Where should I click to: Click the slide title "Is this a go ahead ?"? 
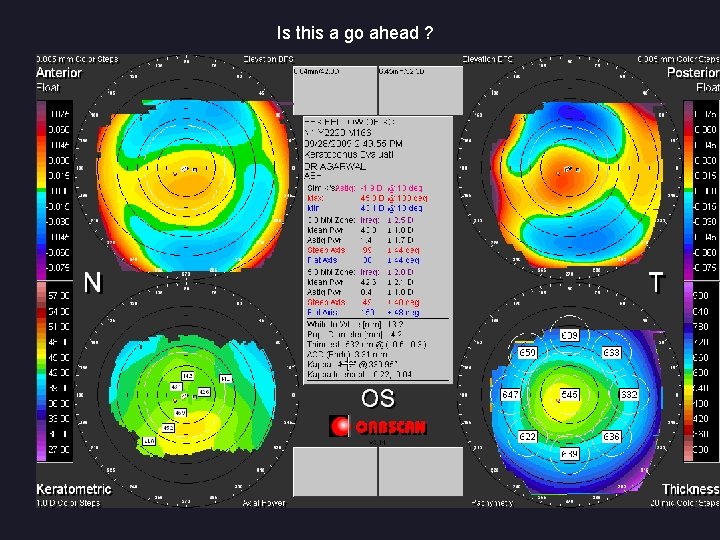354,33
